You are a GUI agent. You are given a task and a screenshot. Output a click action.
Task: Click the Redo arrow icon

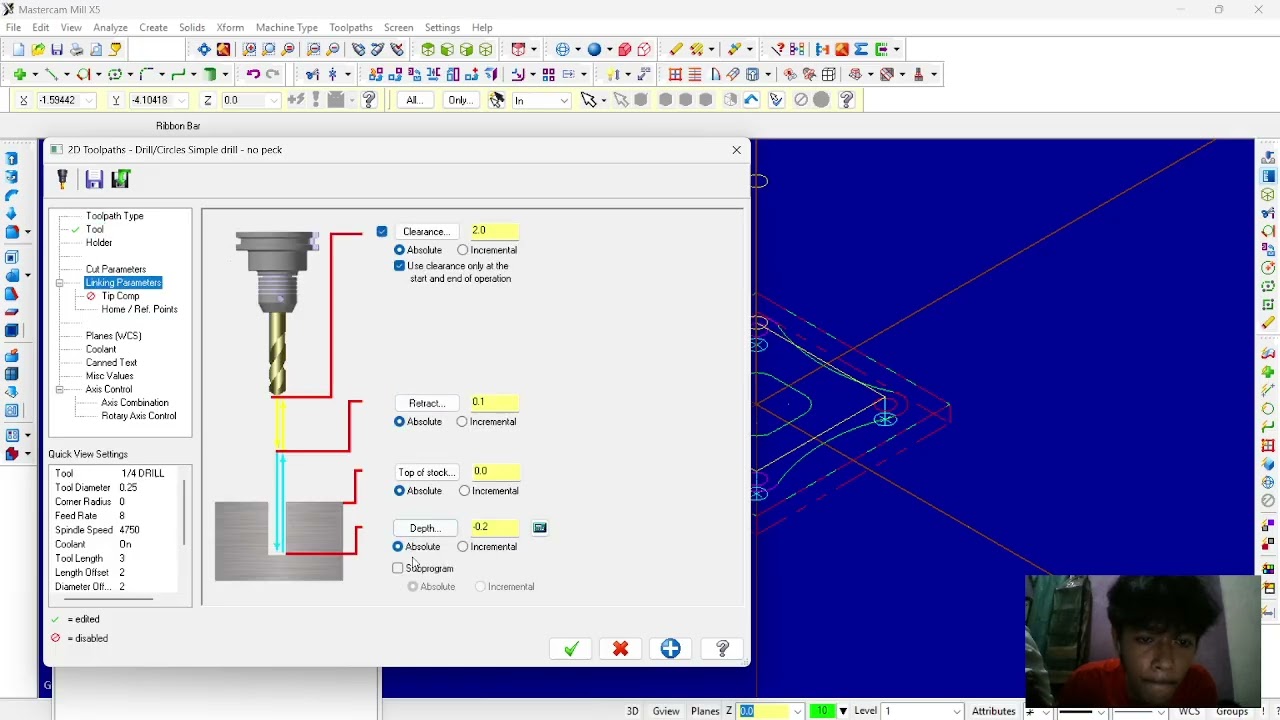[x=273, y=74]
